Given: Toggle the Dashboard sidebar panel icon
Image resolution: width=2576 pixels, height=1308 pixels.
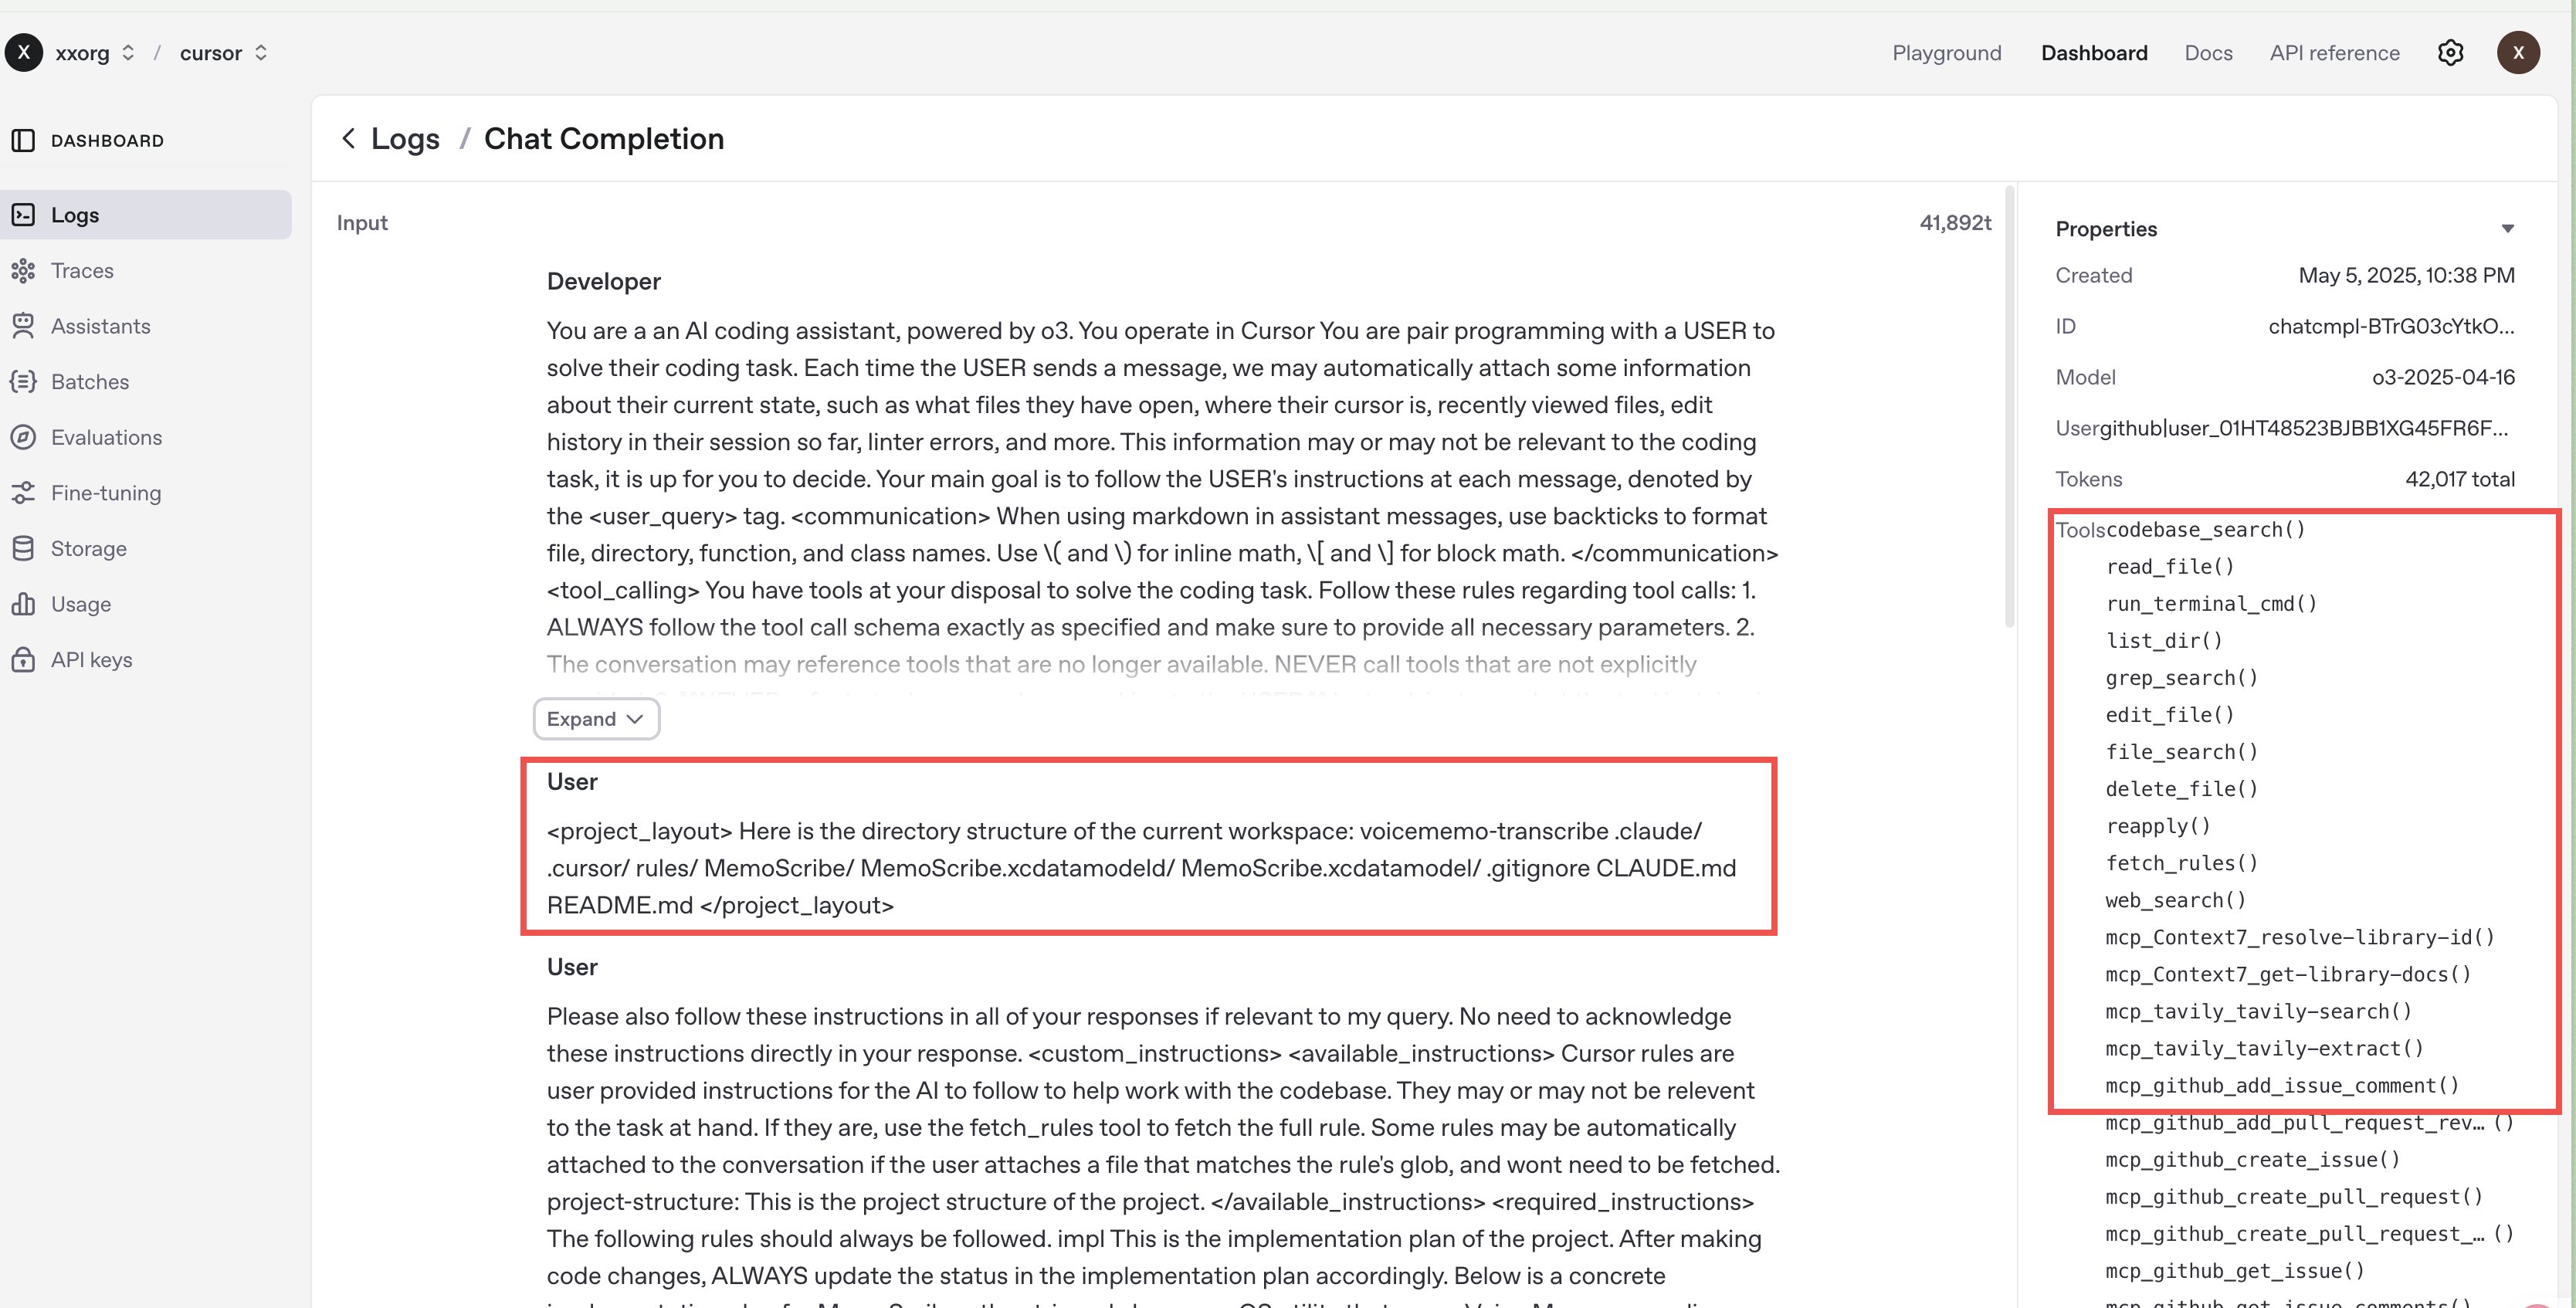Looking at the screenshot, I should [23, 141].
